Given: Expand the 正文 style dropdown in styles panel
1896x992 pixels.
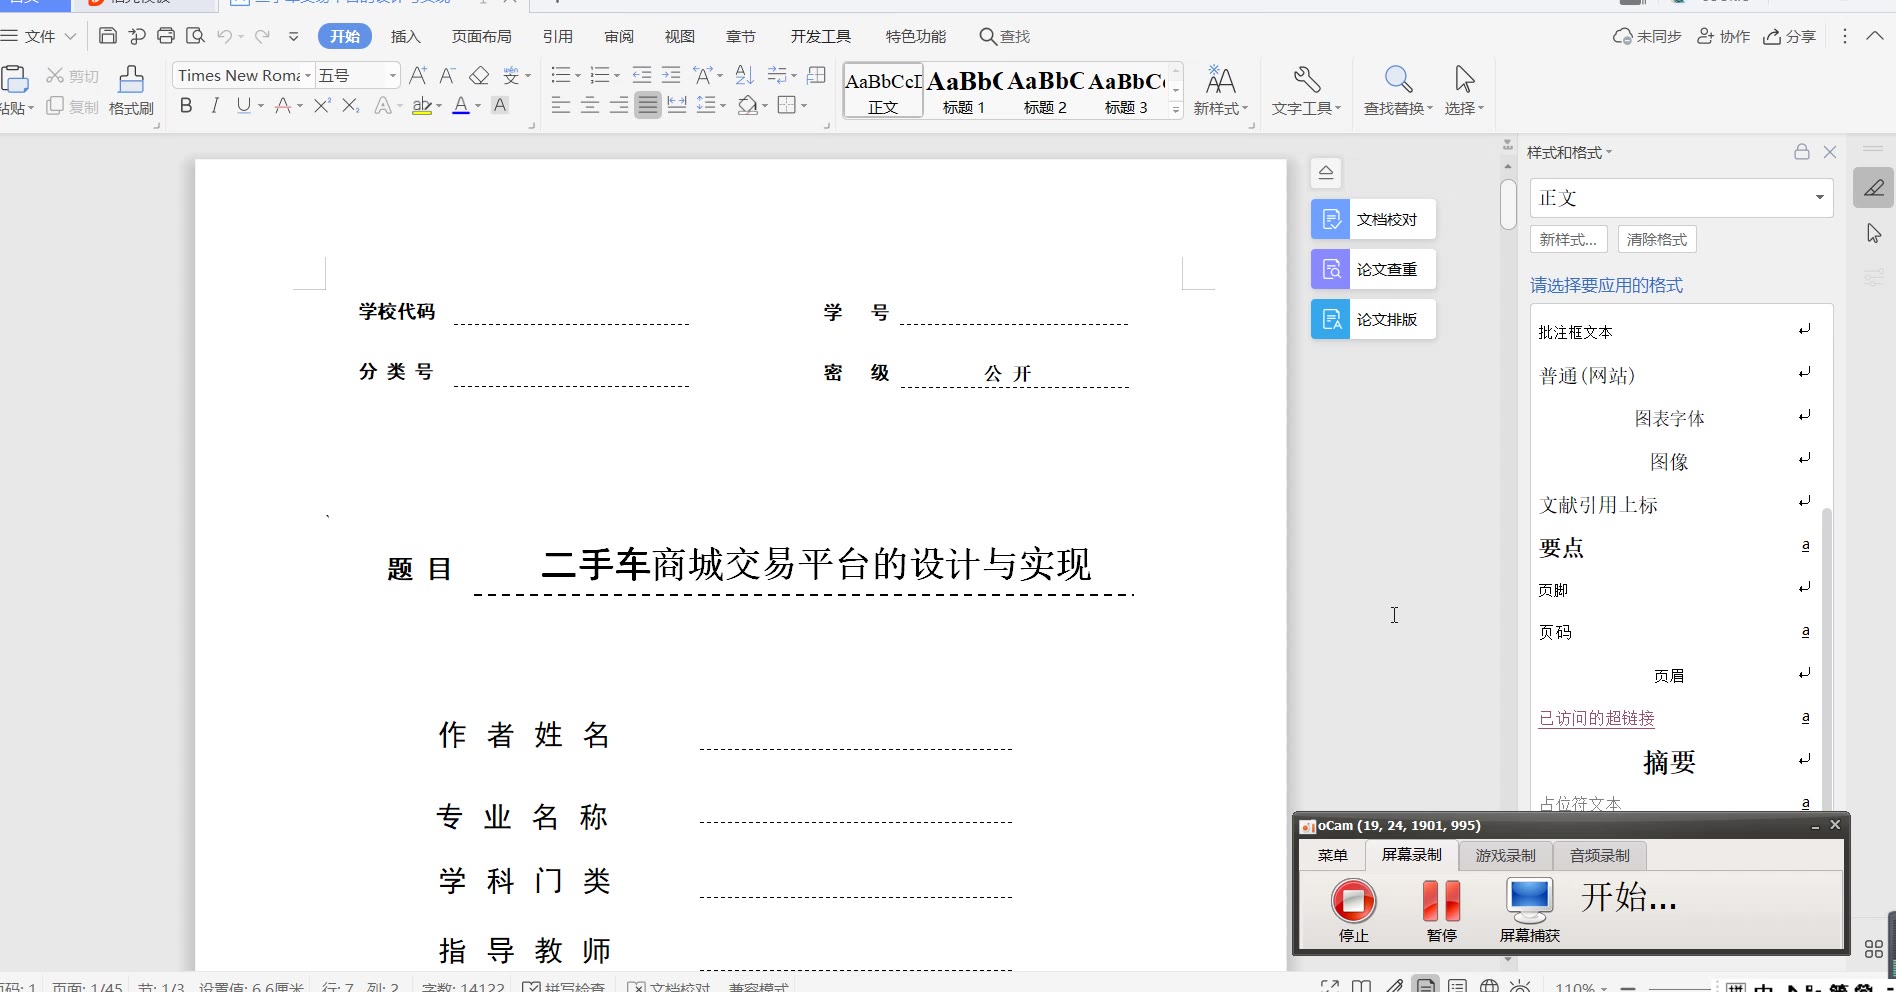Looking at the screenshot, I should pyautogui.click(x=1819, y=198).
